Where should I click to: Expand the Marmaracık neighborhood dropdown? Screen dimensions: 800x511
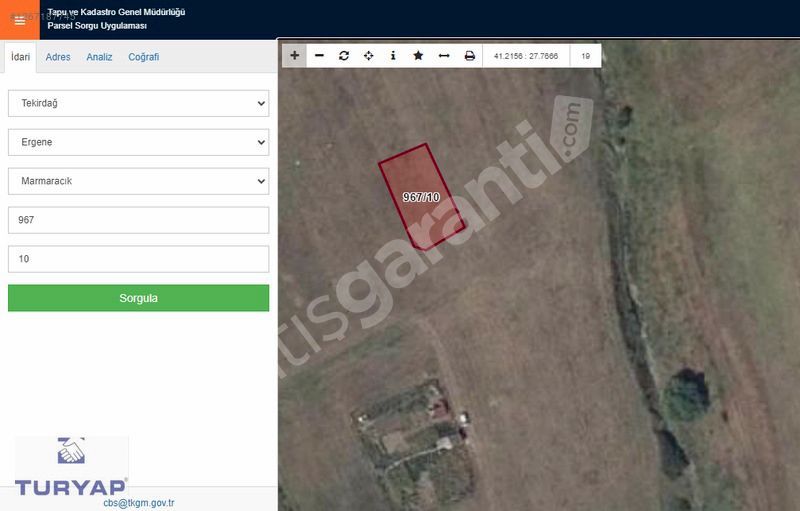tap(138, 181)
